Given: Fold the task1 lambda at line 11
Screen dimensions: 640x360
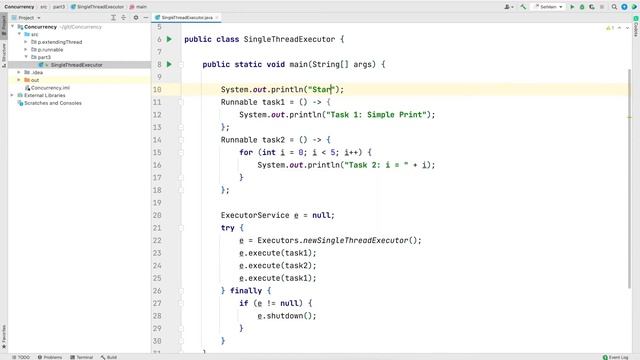Looking at the screenshot, I should (181, 102).
